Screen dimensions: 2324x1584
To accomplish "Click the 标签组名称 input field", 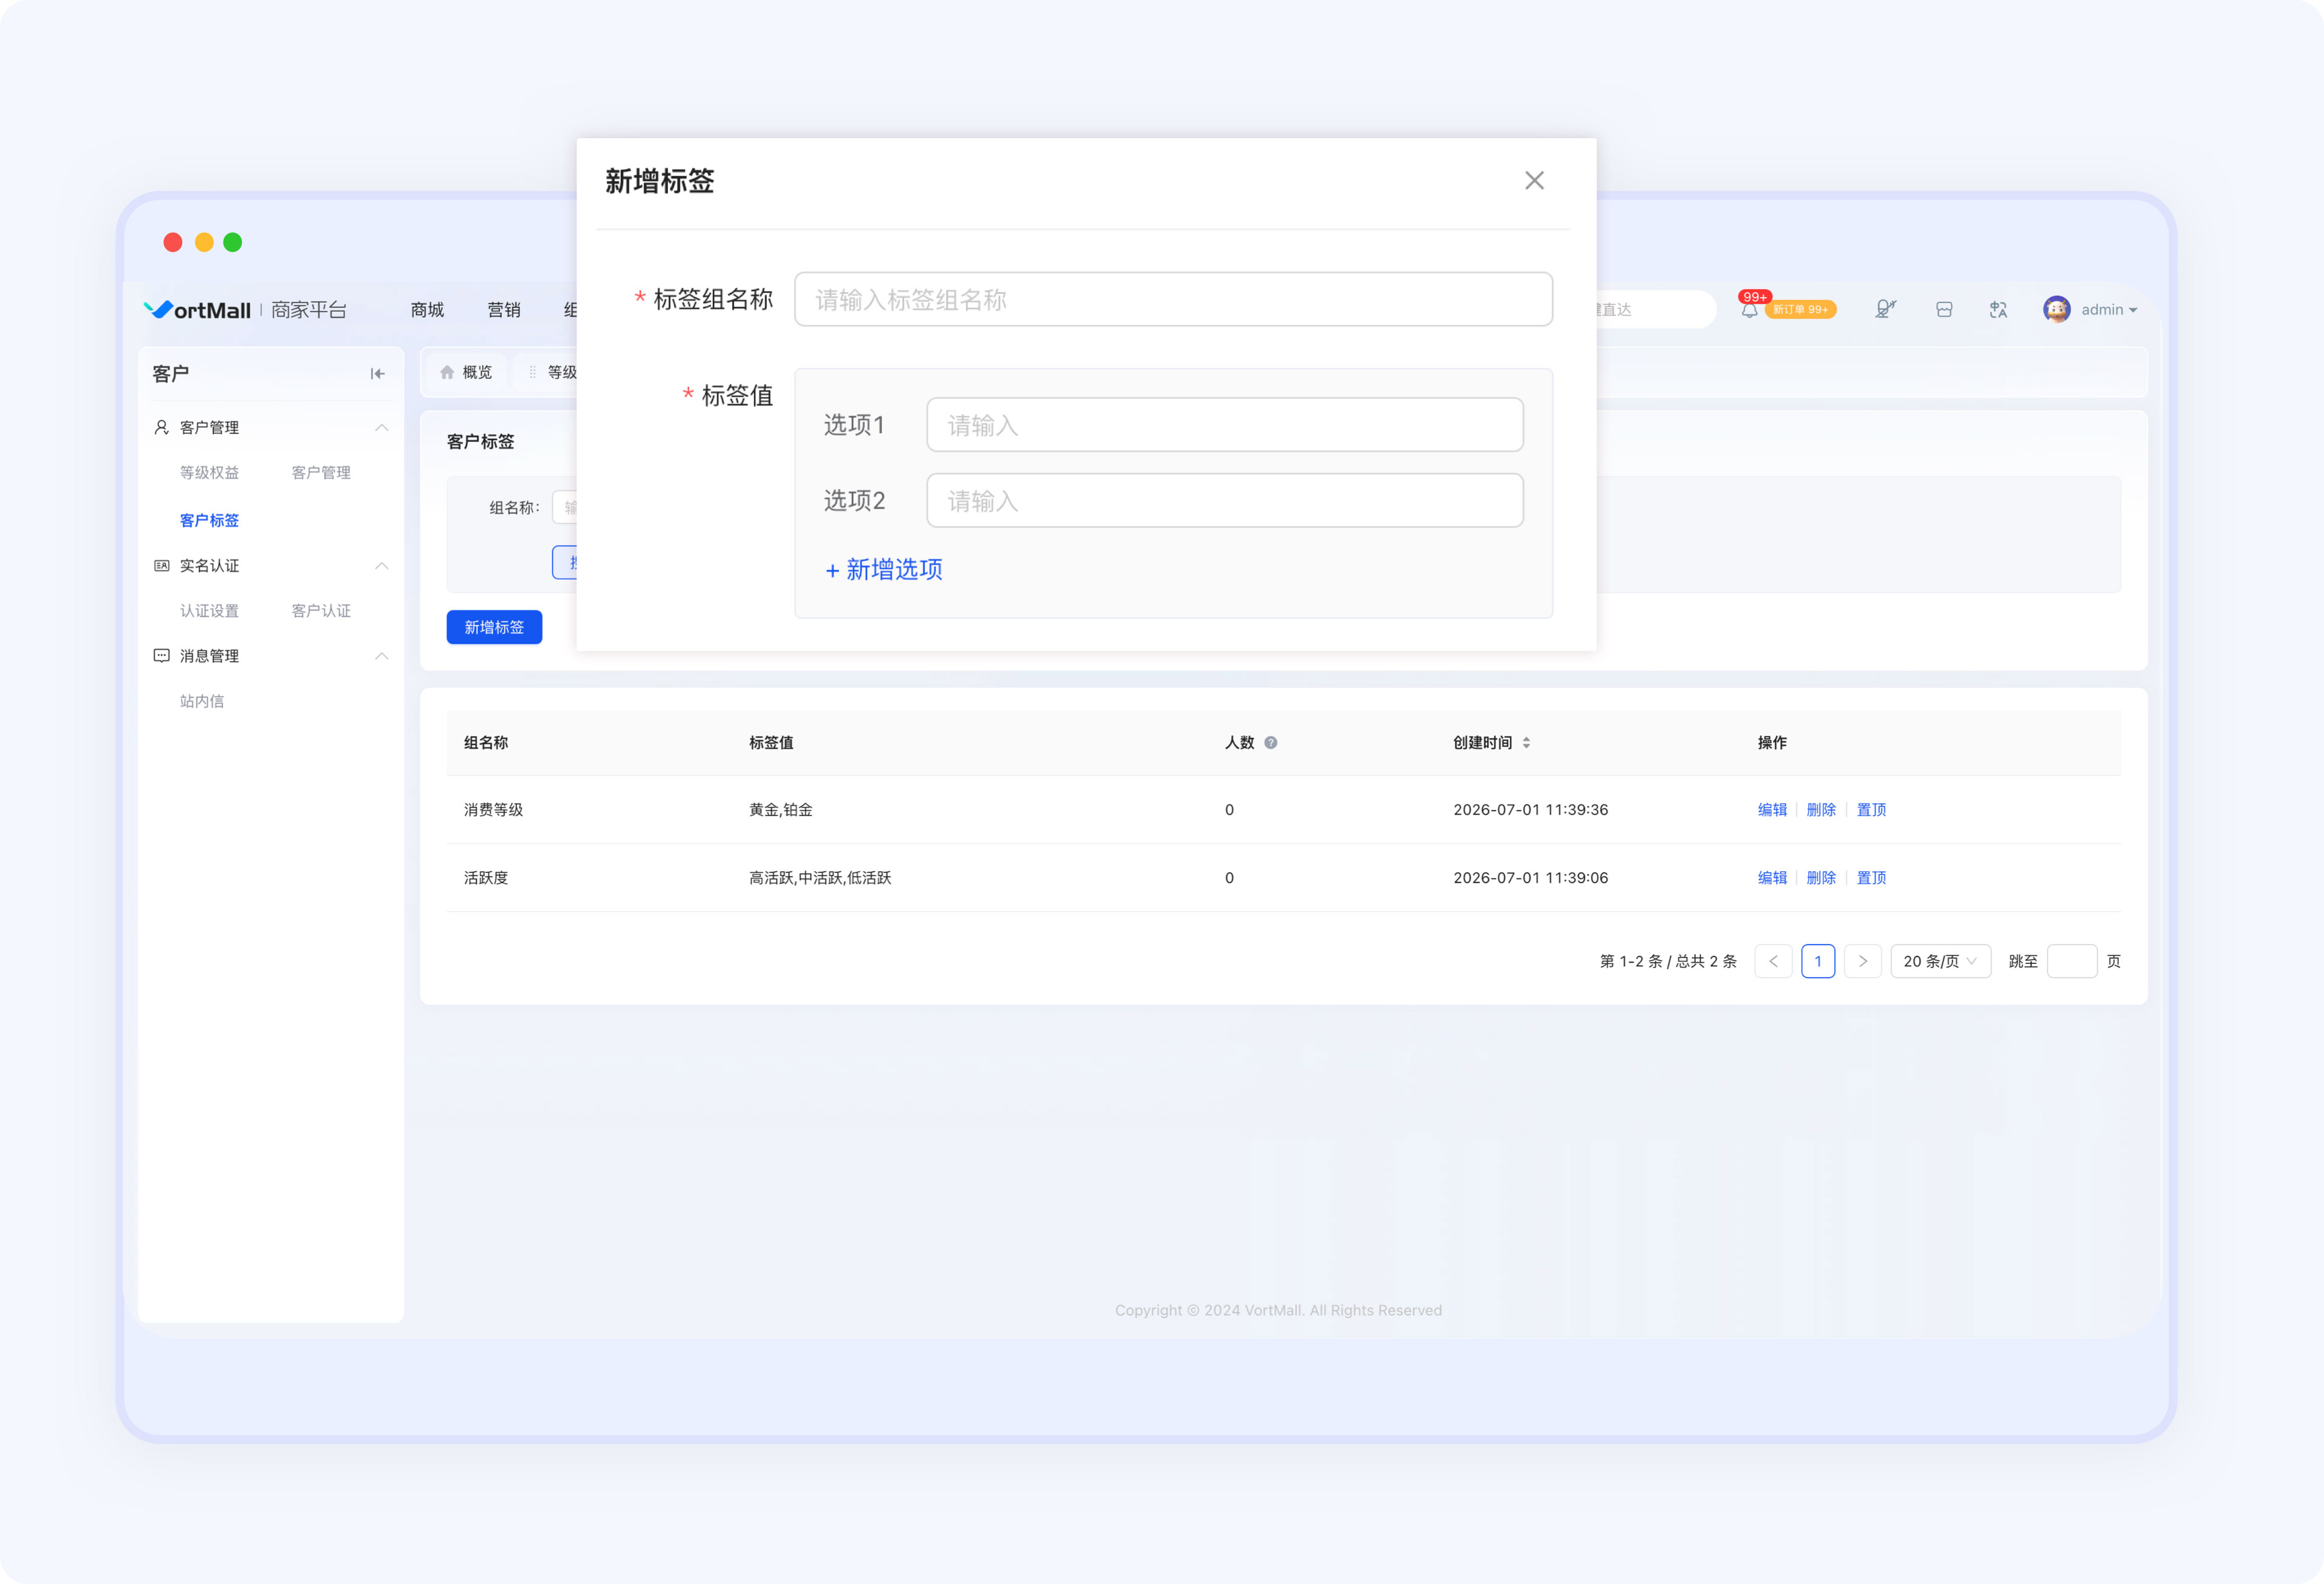I will pyautogui.click(x=1173, y=299).
